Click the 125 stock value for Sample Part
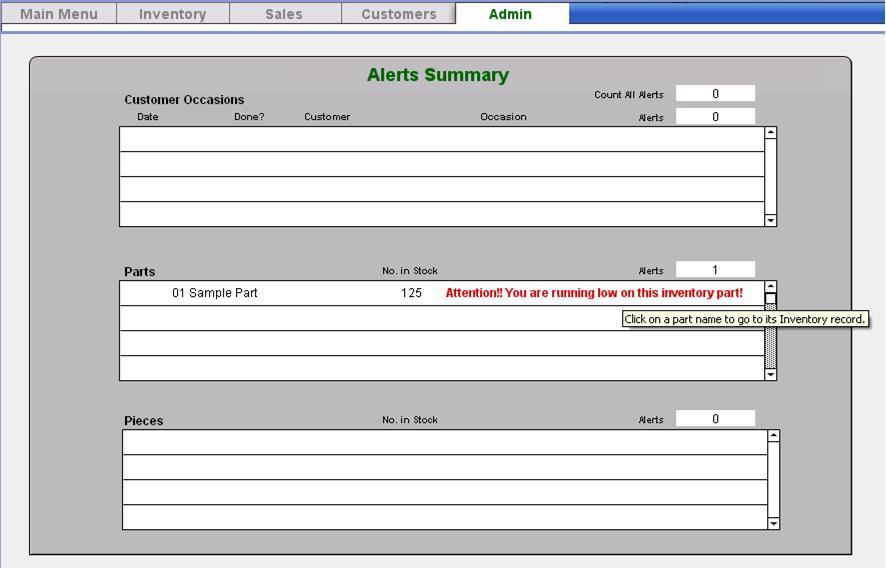This screenshot has height=568, width=886. tap(411, 293)
